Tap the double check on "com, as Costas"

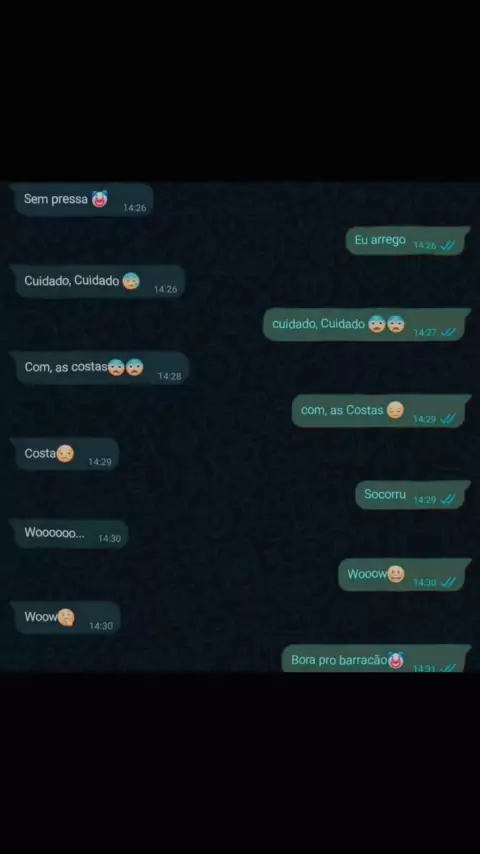pos(447,419)
